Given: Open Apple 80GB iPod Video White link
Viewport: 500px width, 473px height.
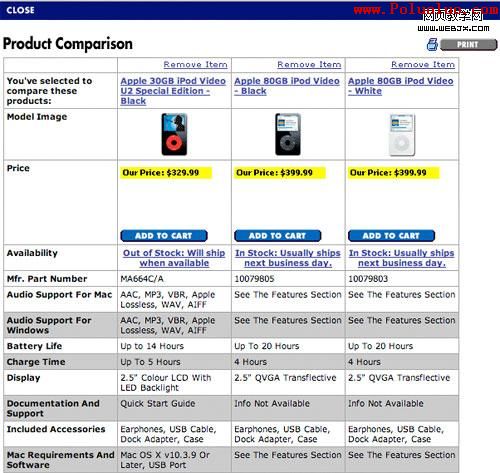Looking at the screenshot, I should (401, 86).
